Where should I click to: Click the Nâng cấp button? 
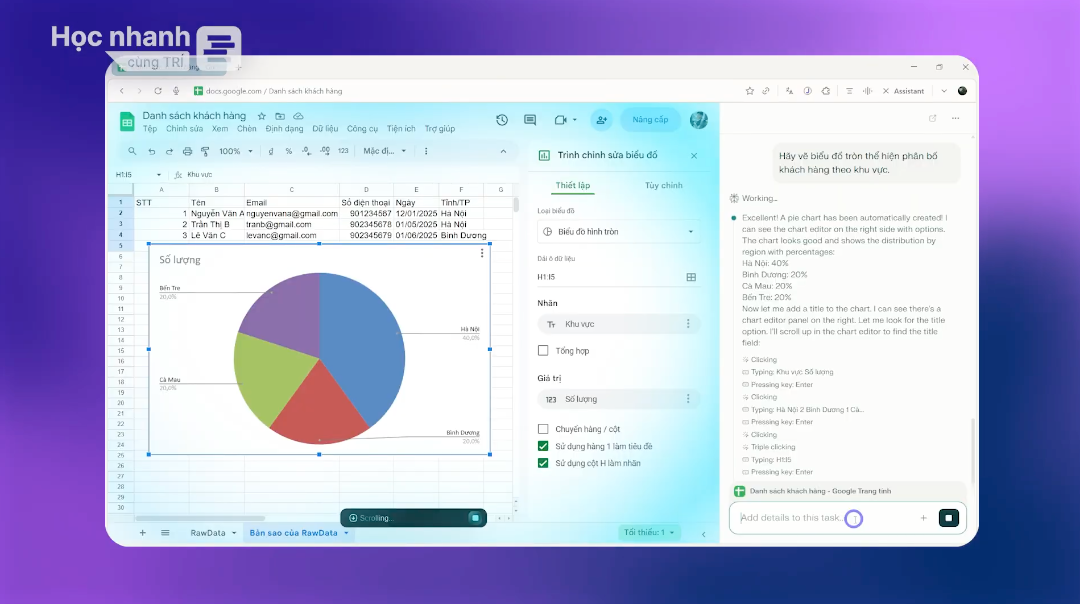click(650, 120)
